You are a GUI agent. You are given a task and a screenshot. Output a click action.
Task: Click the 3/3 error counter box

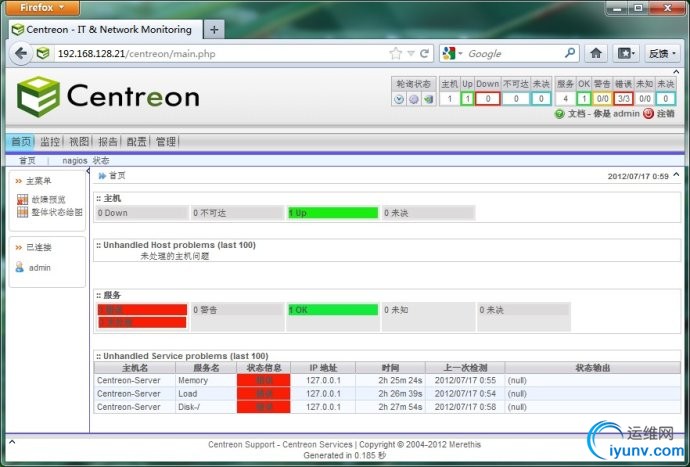(623, 99)
